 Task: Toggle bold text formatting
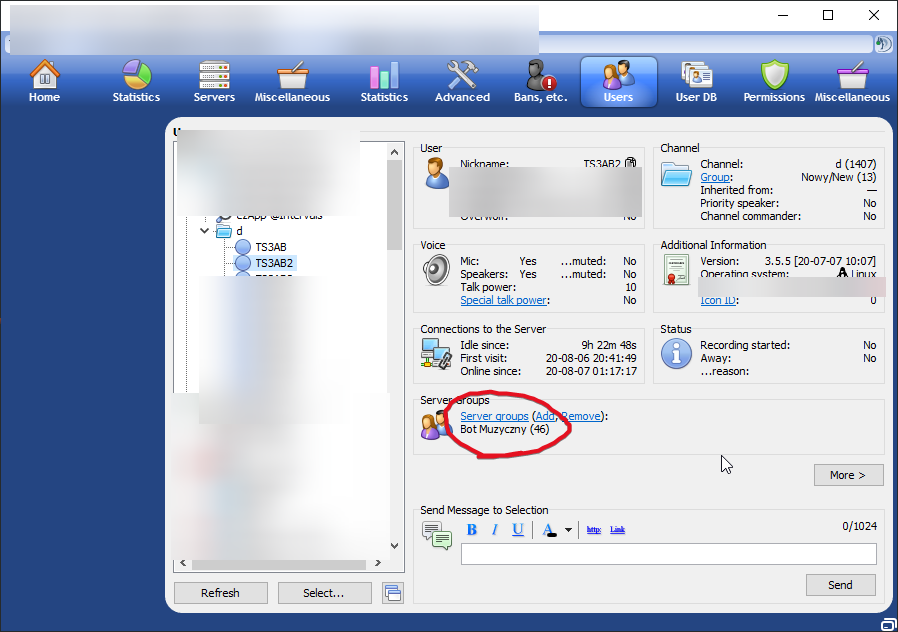[472, 530]
